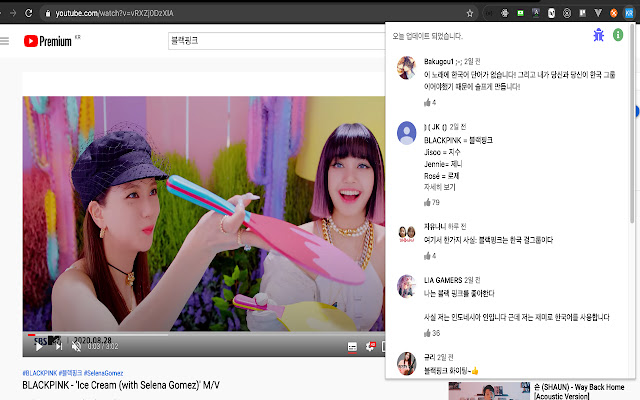Click comment text 'BLACKPINK = 블랙핑크'

(x=458, y=140)
